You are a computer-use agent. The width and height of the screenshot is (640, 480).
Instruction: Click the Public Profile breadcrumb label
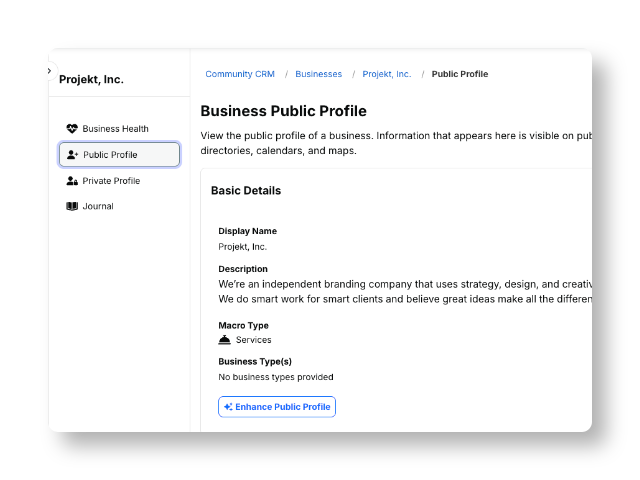pyautogui.click(x=460, y=74)
